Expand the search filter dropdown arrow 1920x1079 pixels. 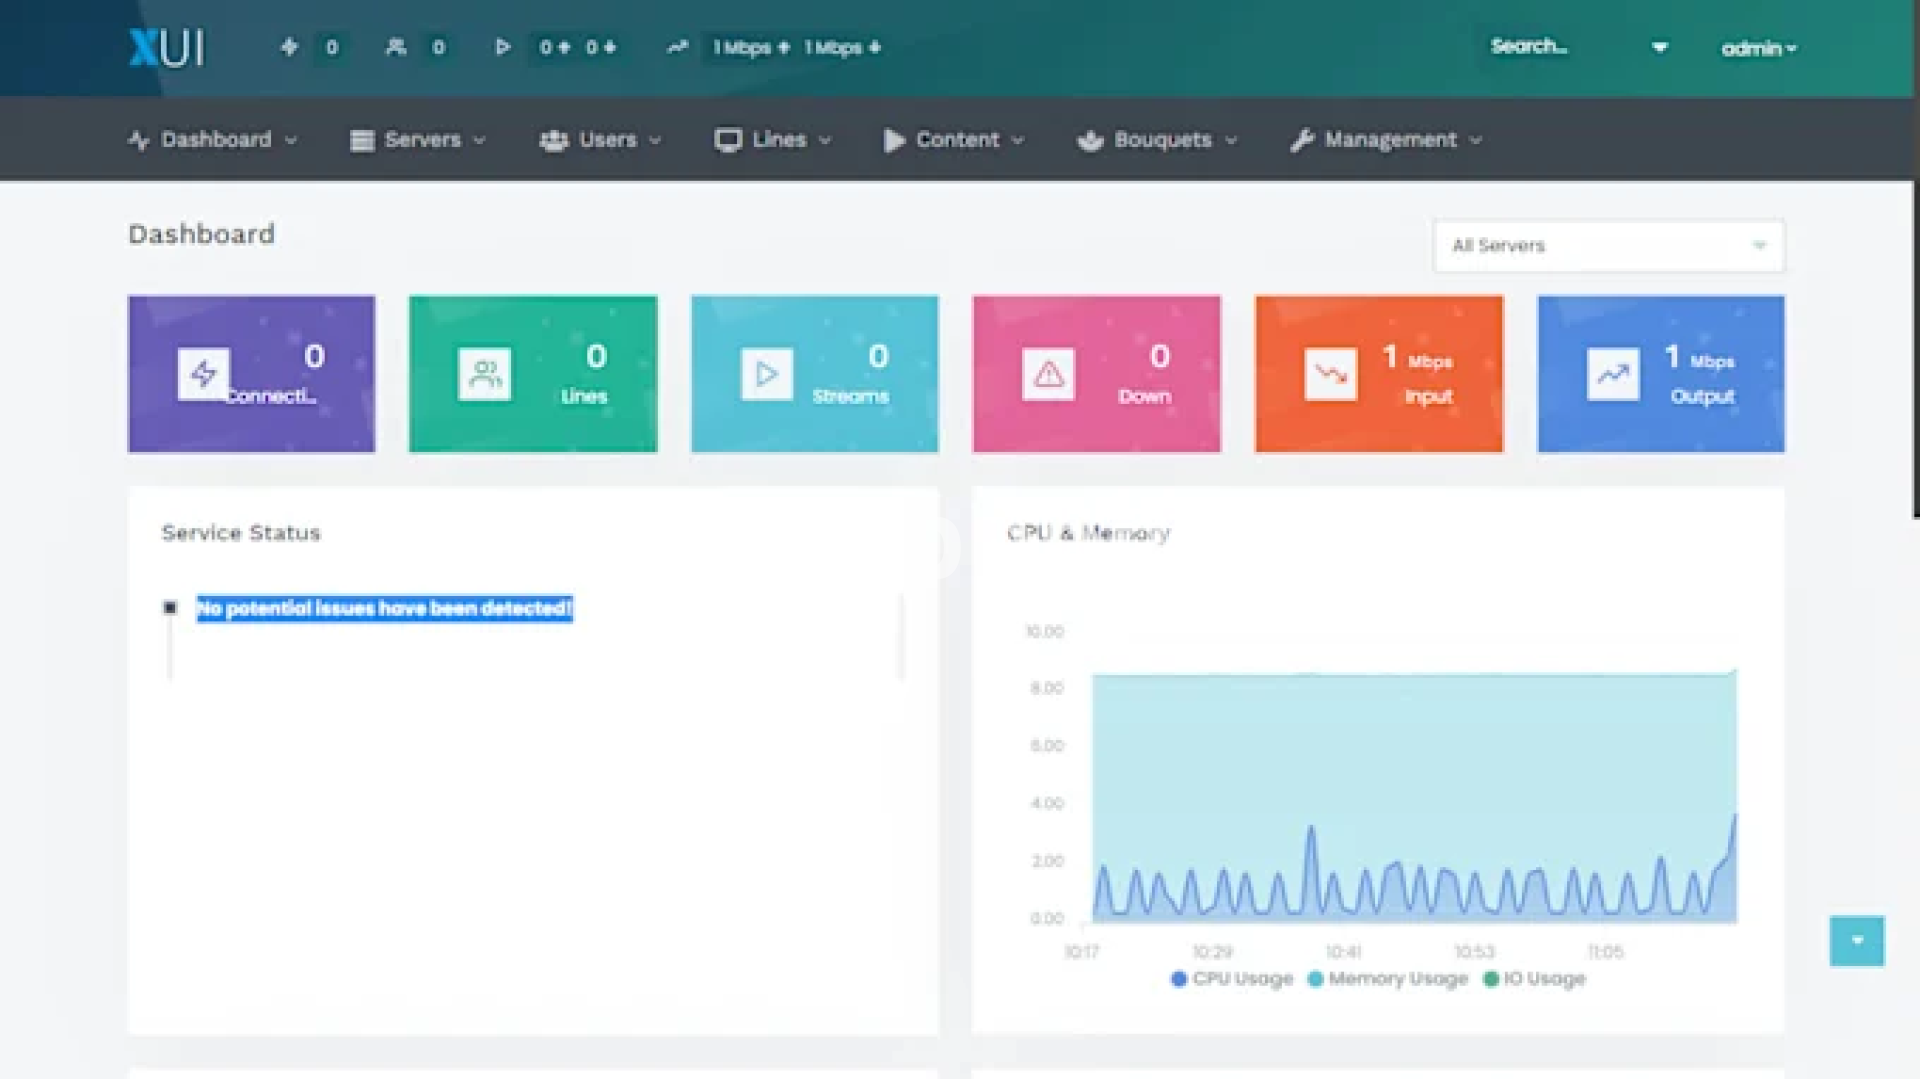point(1660,47)
